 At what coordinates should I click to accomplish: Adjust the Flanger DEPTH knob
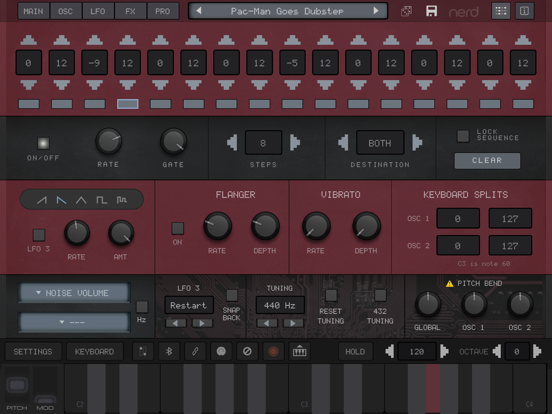tap(265, 226)
